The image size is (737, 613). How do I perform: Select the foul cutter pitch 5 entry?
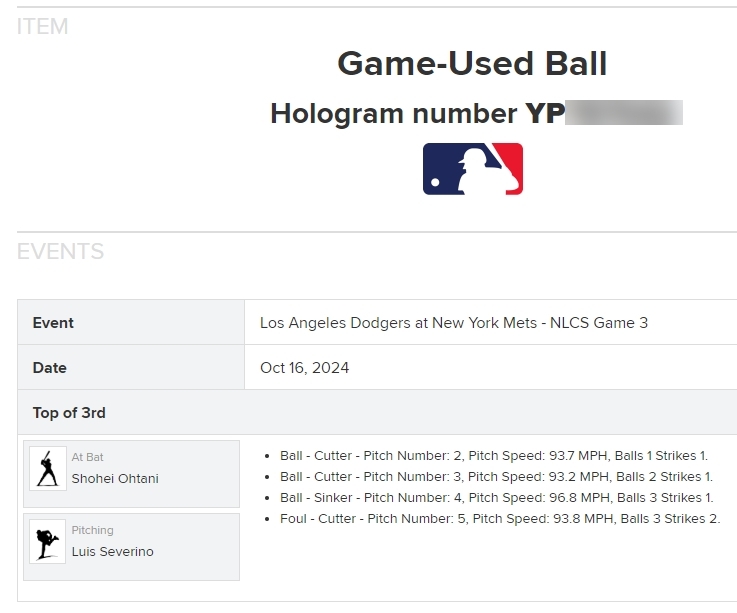click(x=500, y=519)
